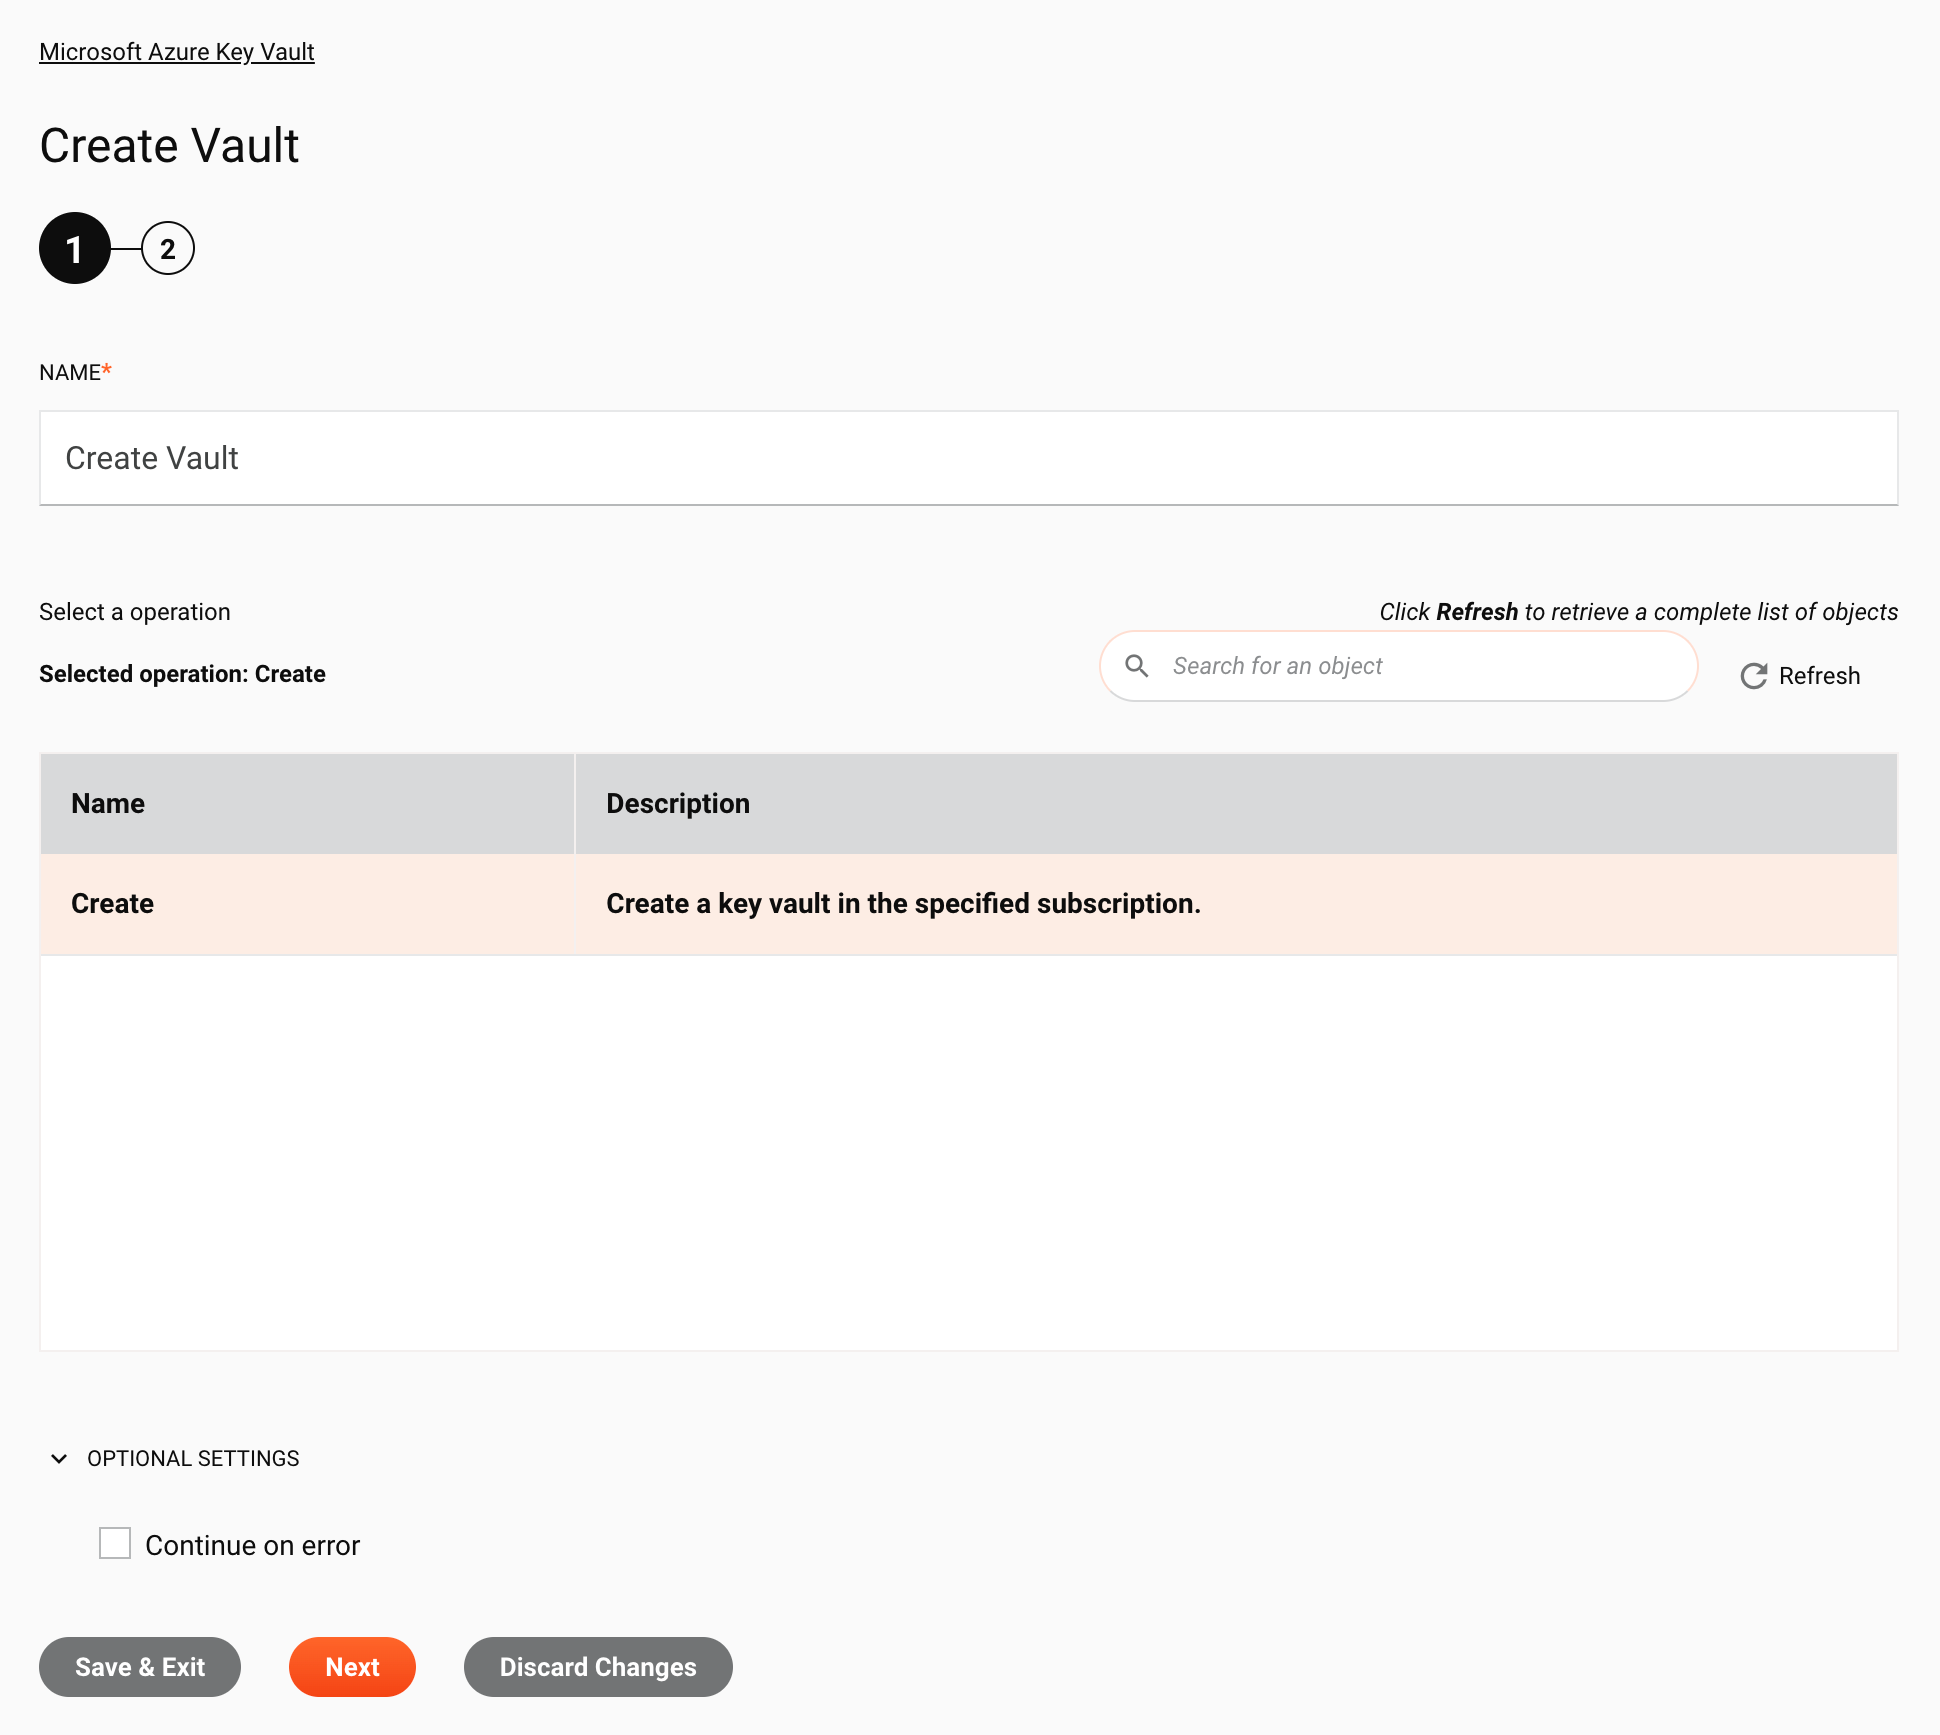Click the Refresh icon to reload objects
The height and width of the screenshot is (1735, 1940).
pyautogui.click(x=1754, y=677)
